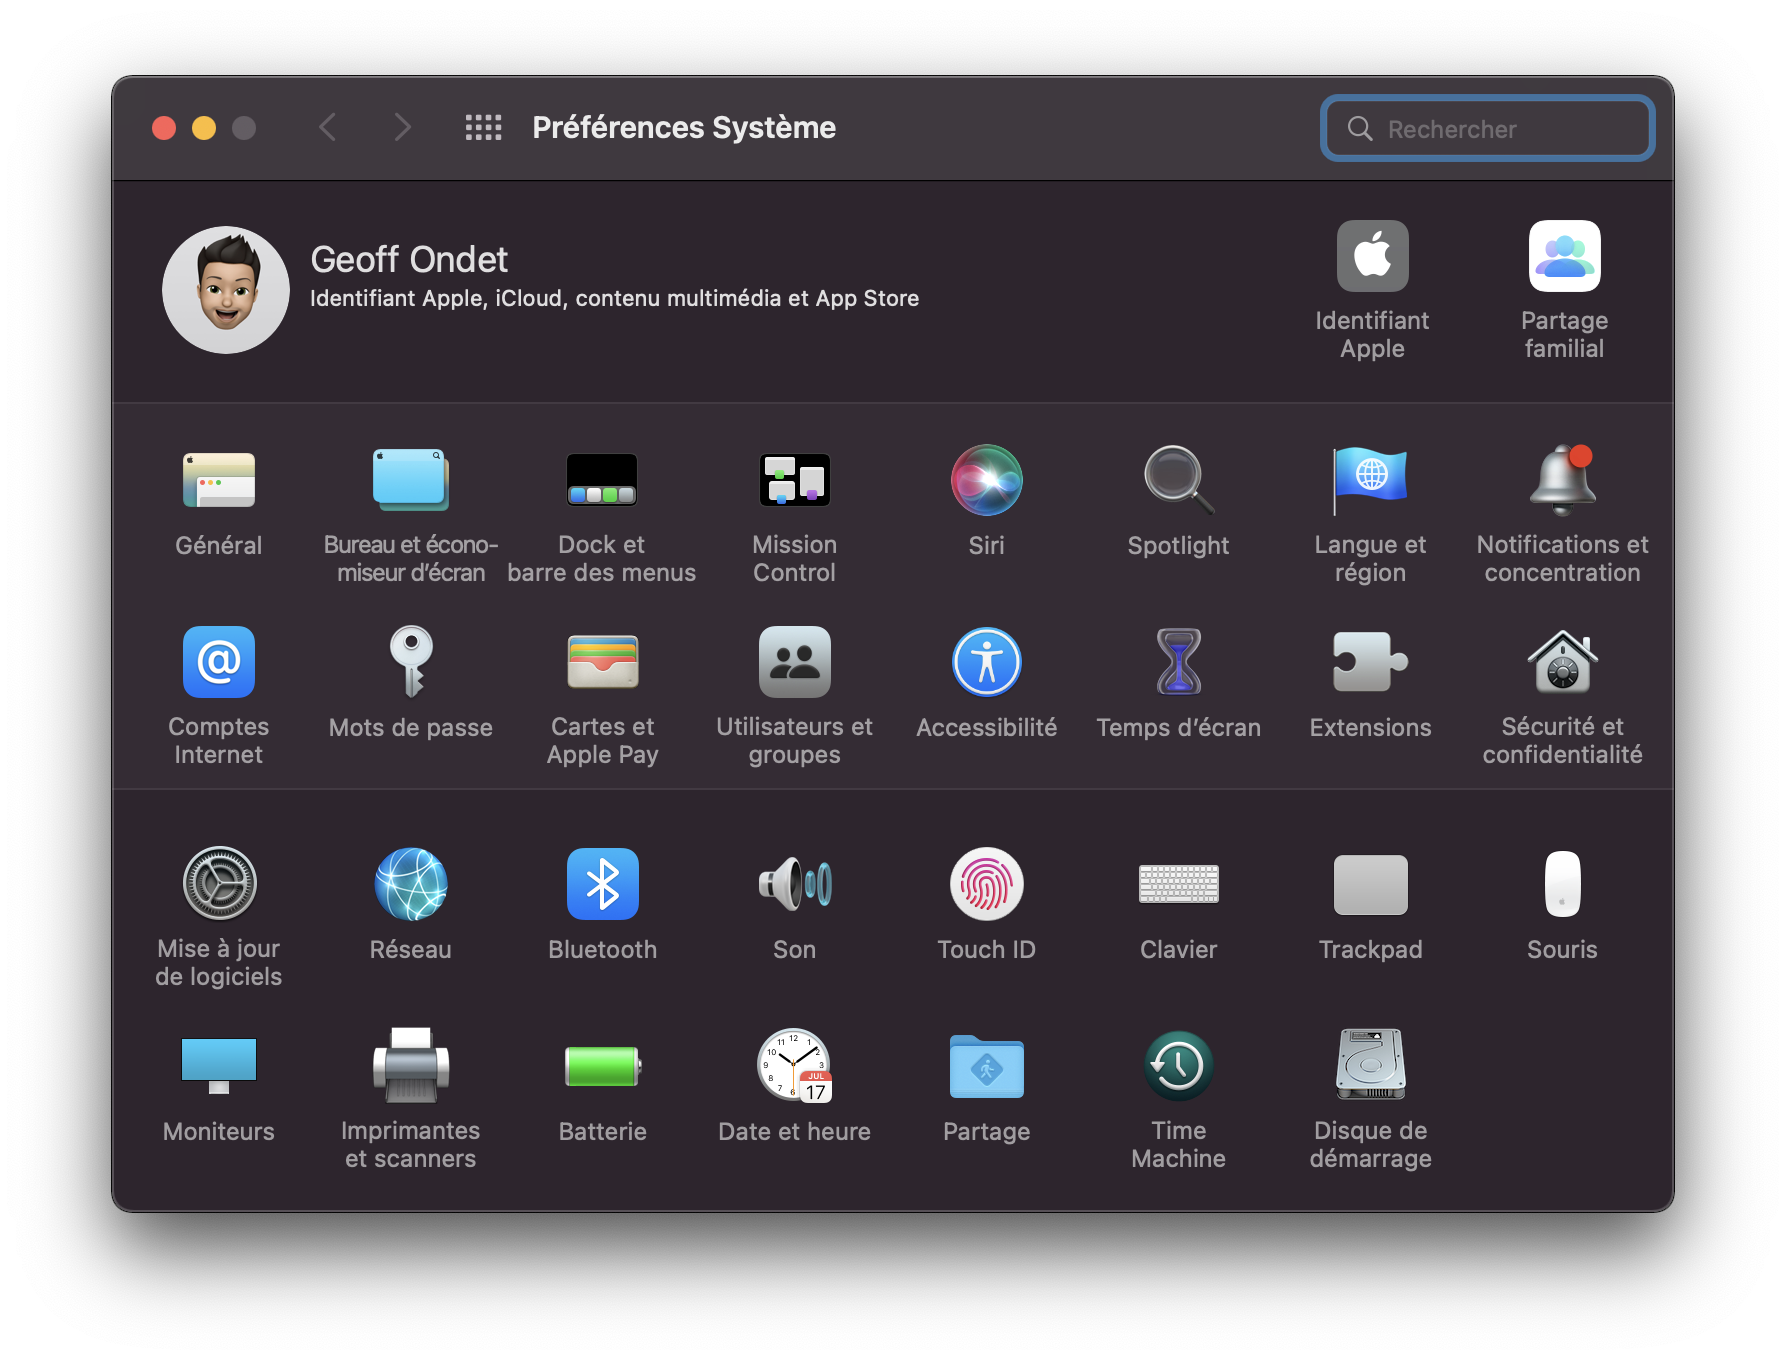Open Trackpad settings
1786x1360 pixels.
[x=1371, y=884]
